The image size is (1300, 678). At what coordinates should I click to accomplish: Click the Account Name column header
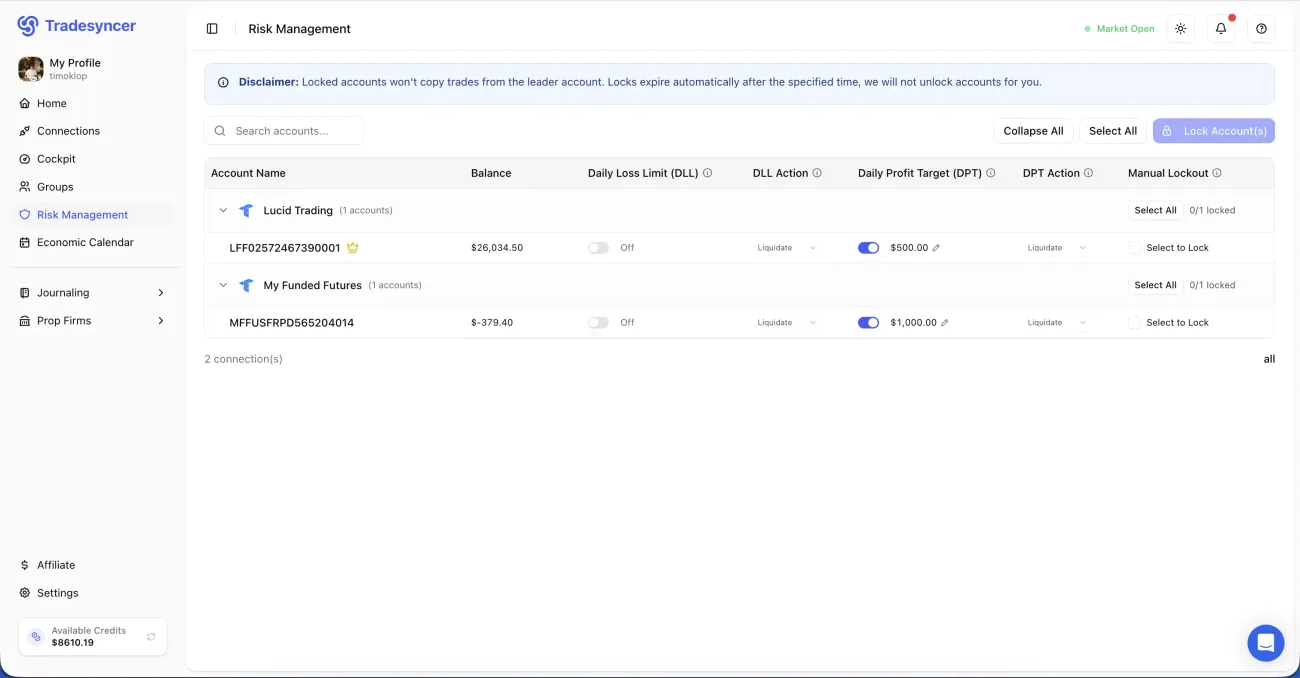point(248,173)
